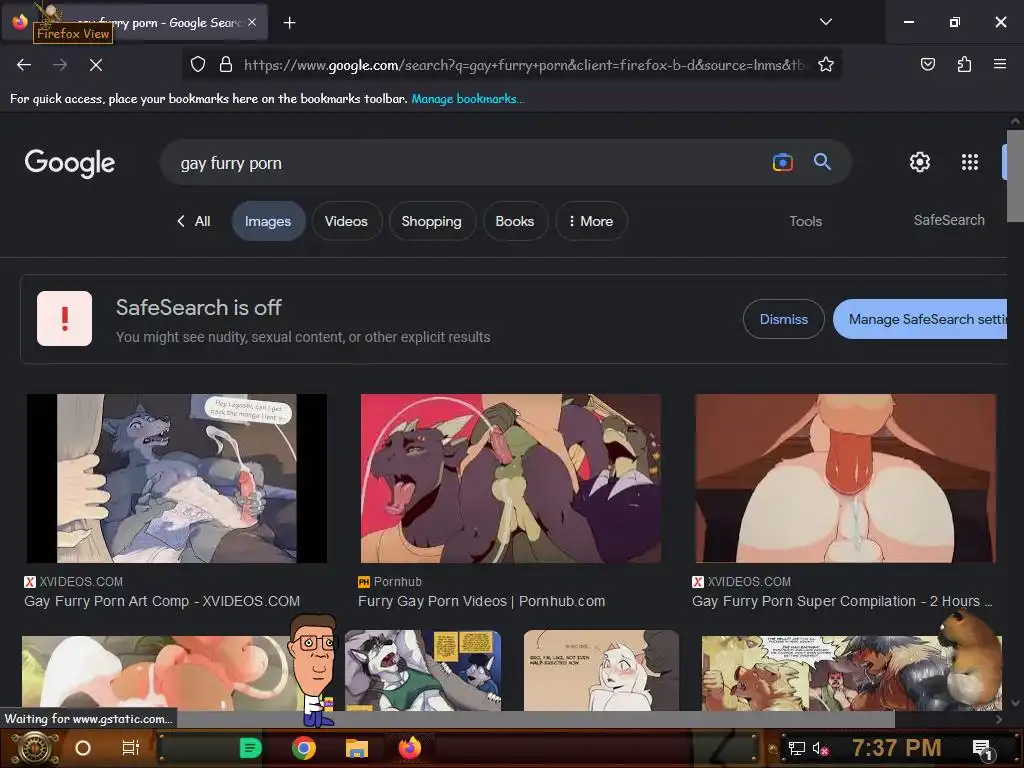This screenshot has width=1024, height=768.
Task: Open the Manage bookmarks link
Action: click(467, 99)
